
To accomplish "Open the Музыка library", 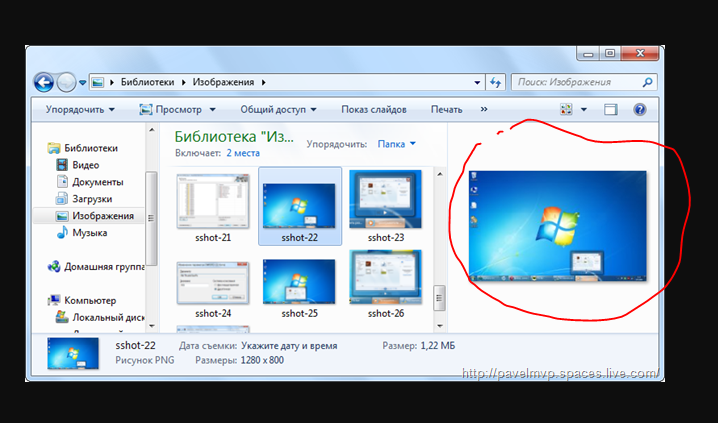I will [x=90, y=233].
